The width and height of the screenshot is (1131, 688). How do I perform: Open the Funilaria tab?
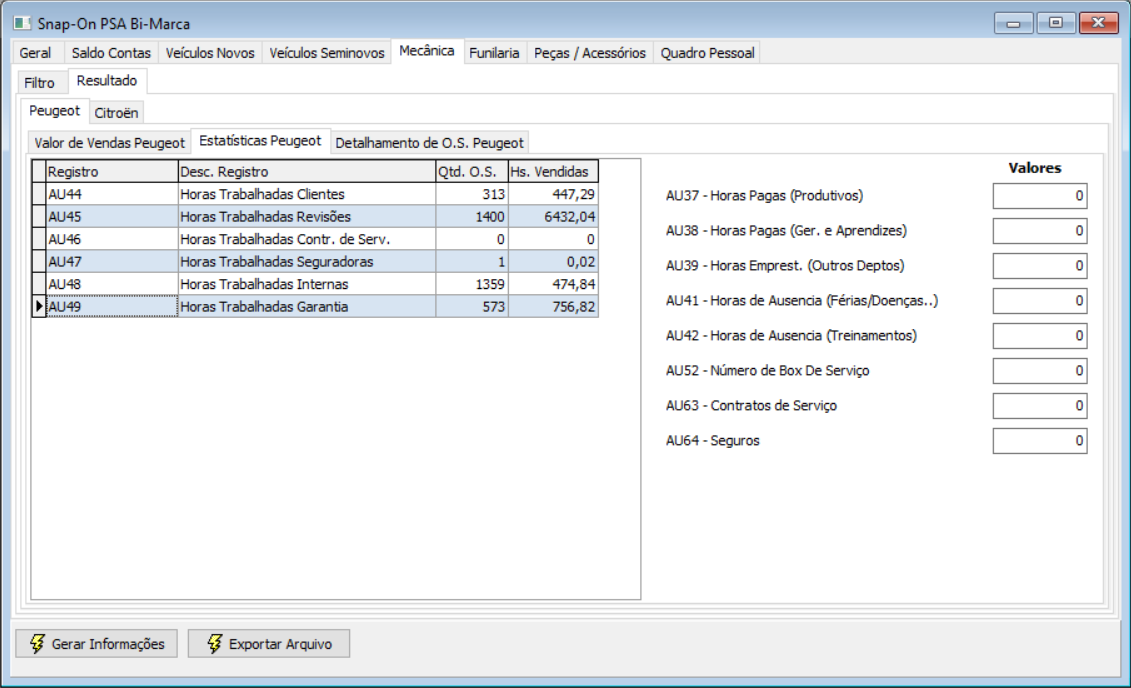(x=494, y=53)
